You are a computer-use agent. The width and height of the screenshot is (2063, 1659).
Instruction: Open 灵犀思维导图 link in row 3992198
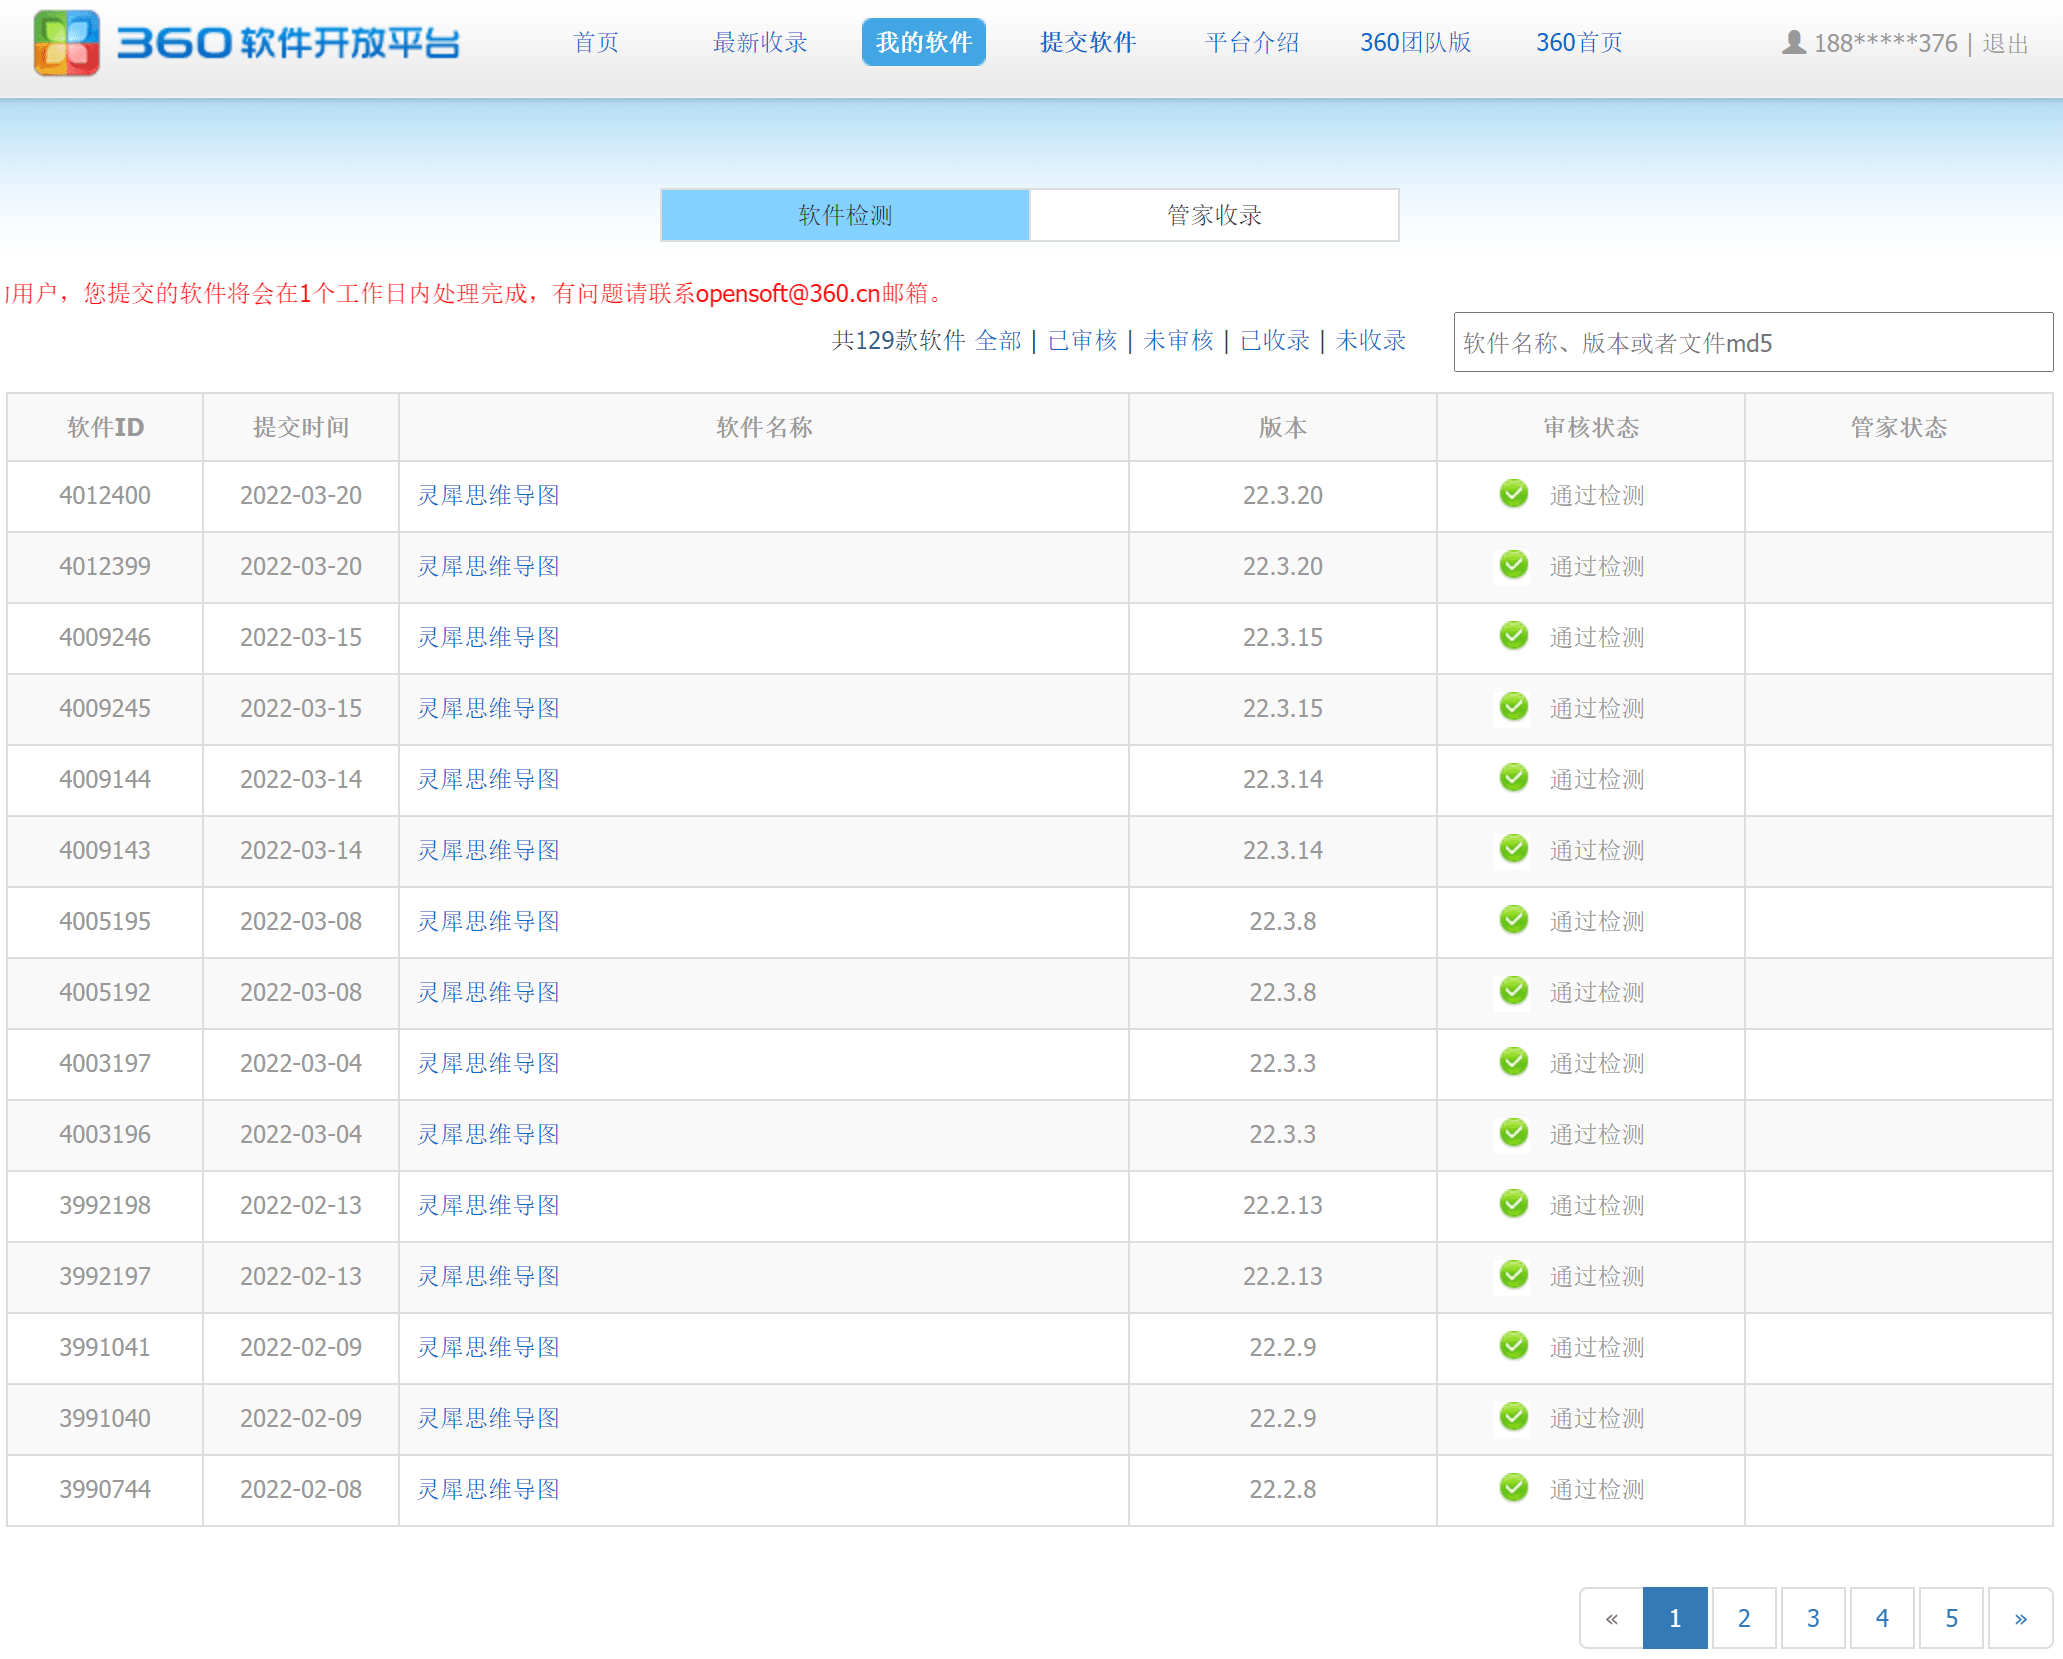(x=488, y=1205)
